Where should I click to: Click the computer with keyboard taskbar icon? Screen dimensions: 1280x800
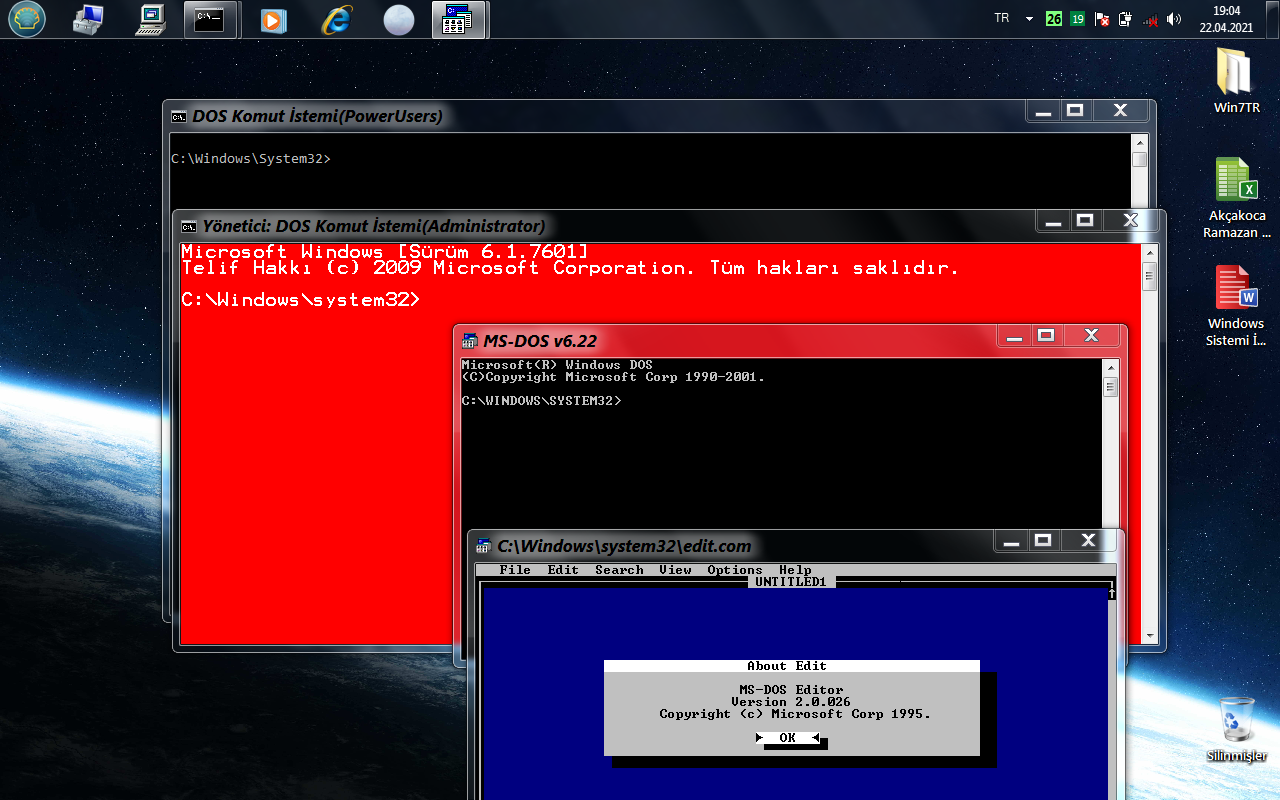click(151, 19)
